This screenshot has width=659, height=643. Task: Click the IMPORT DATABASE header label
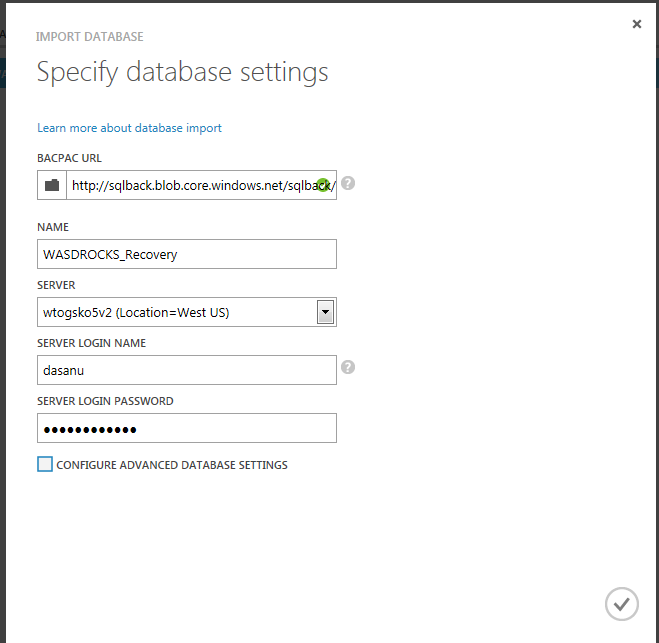[x=89, y=37]
